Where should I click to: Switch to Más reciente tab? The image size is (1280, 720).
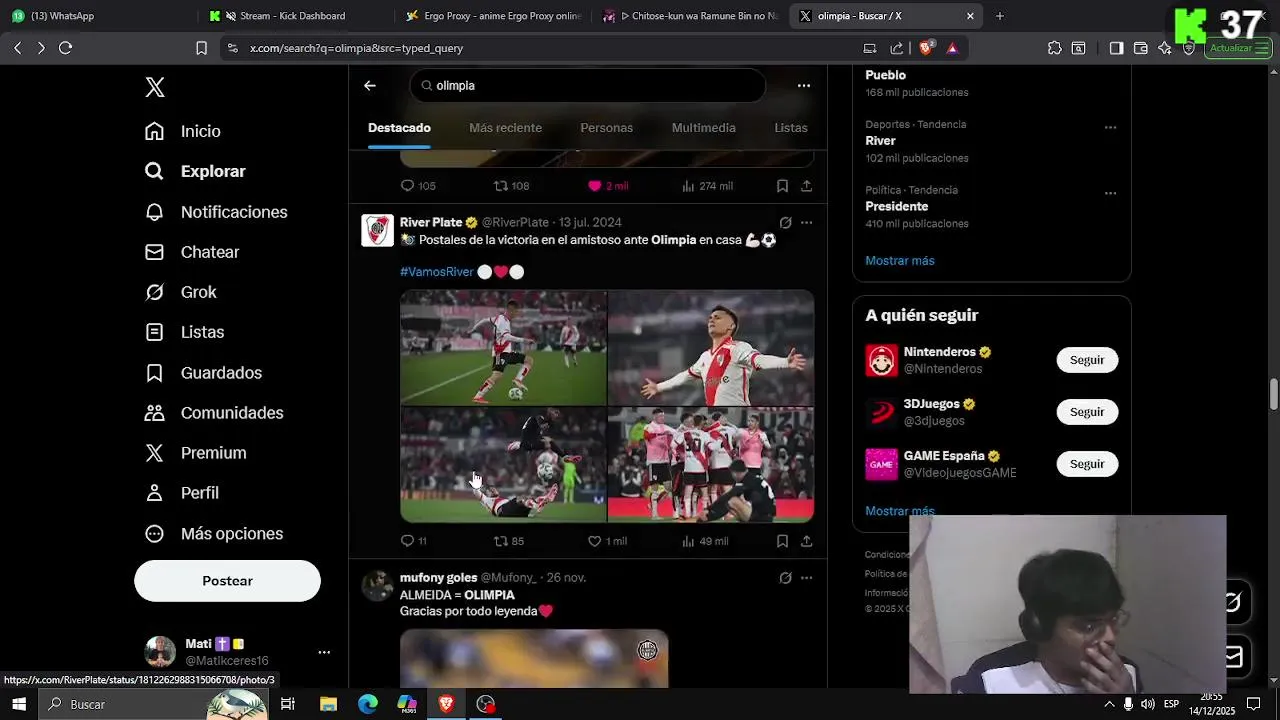point(505,128)
